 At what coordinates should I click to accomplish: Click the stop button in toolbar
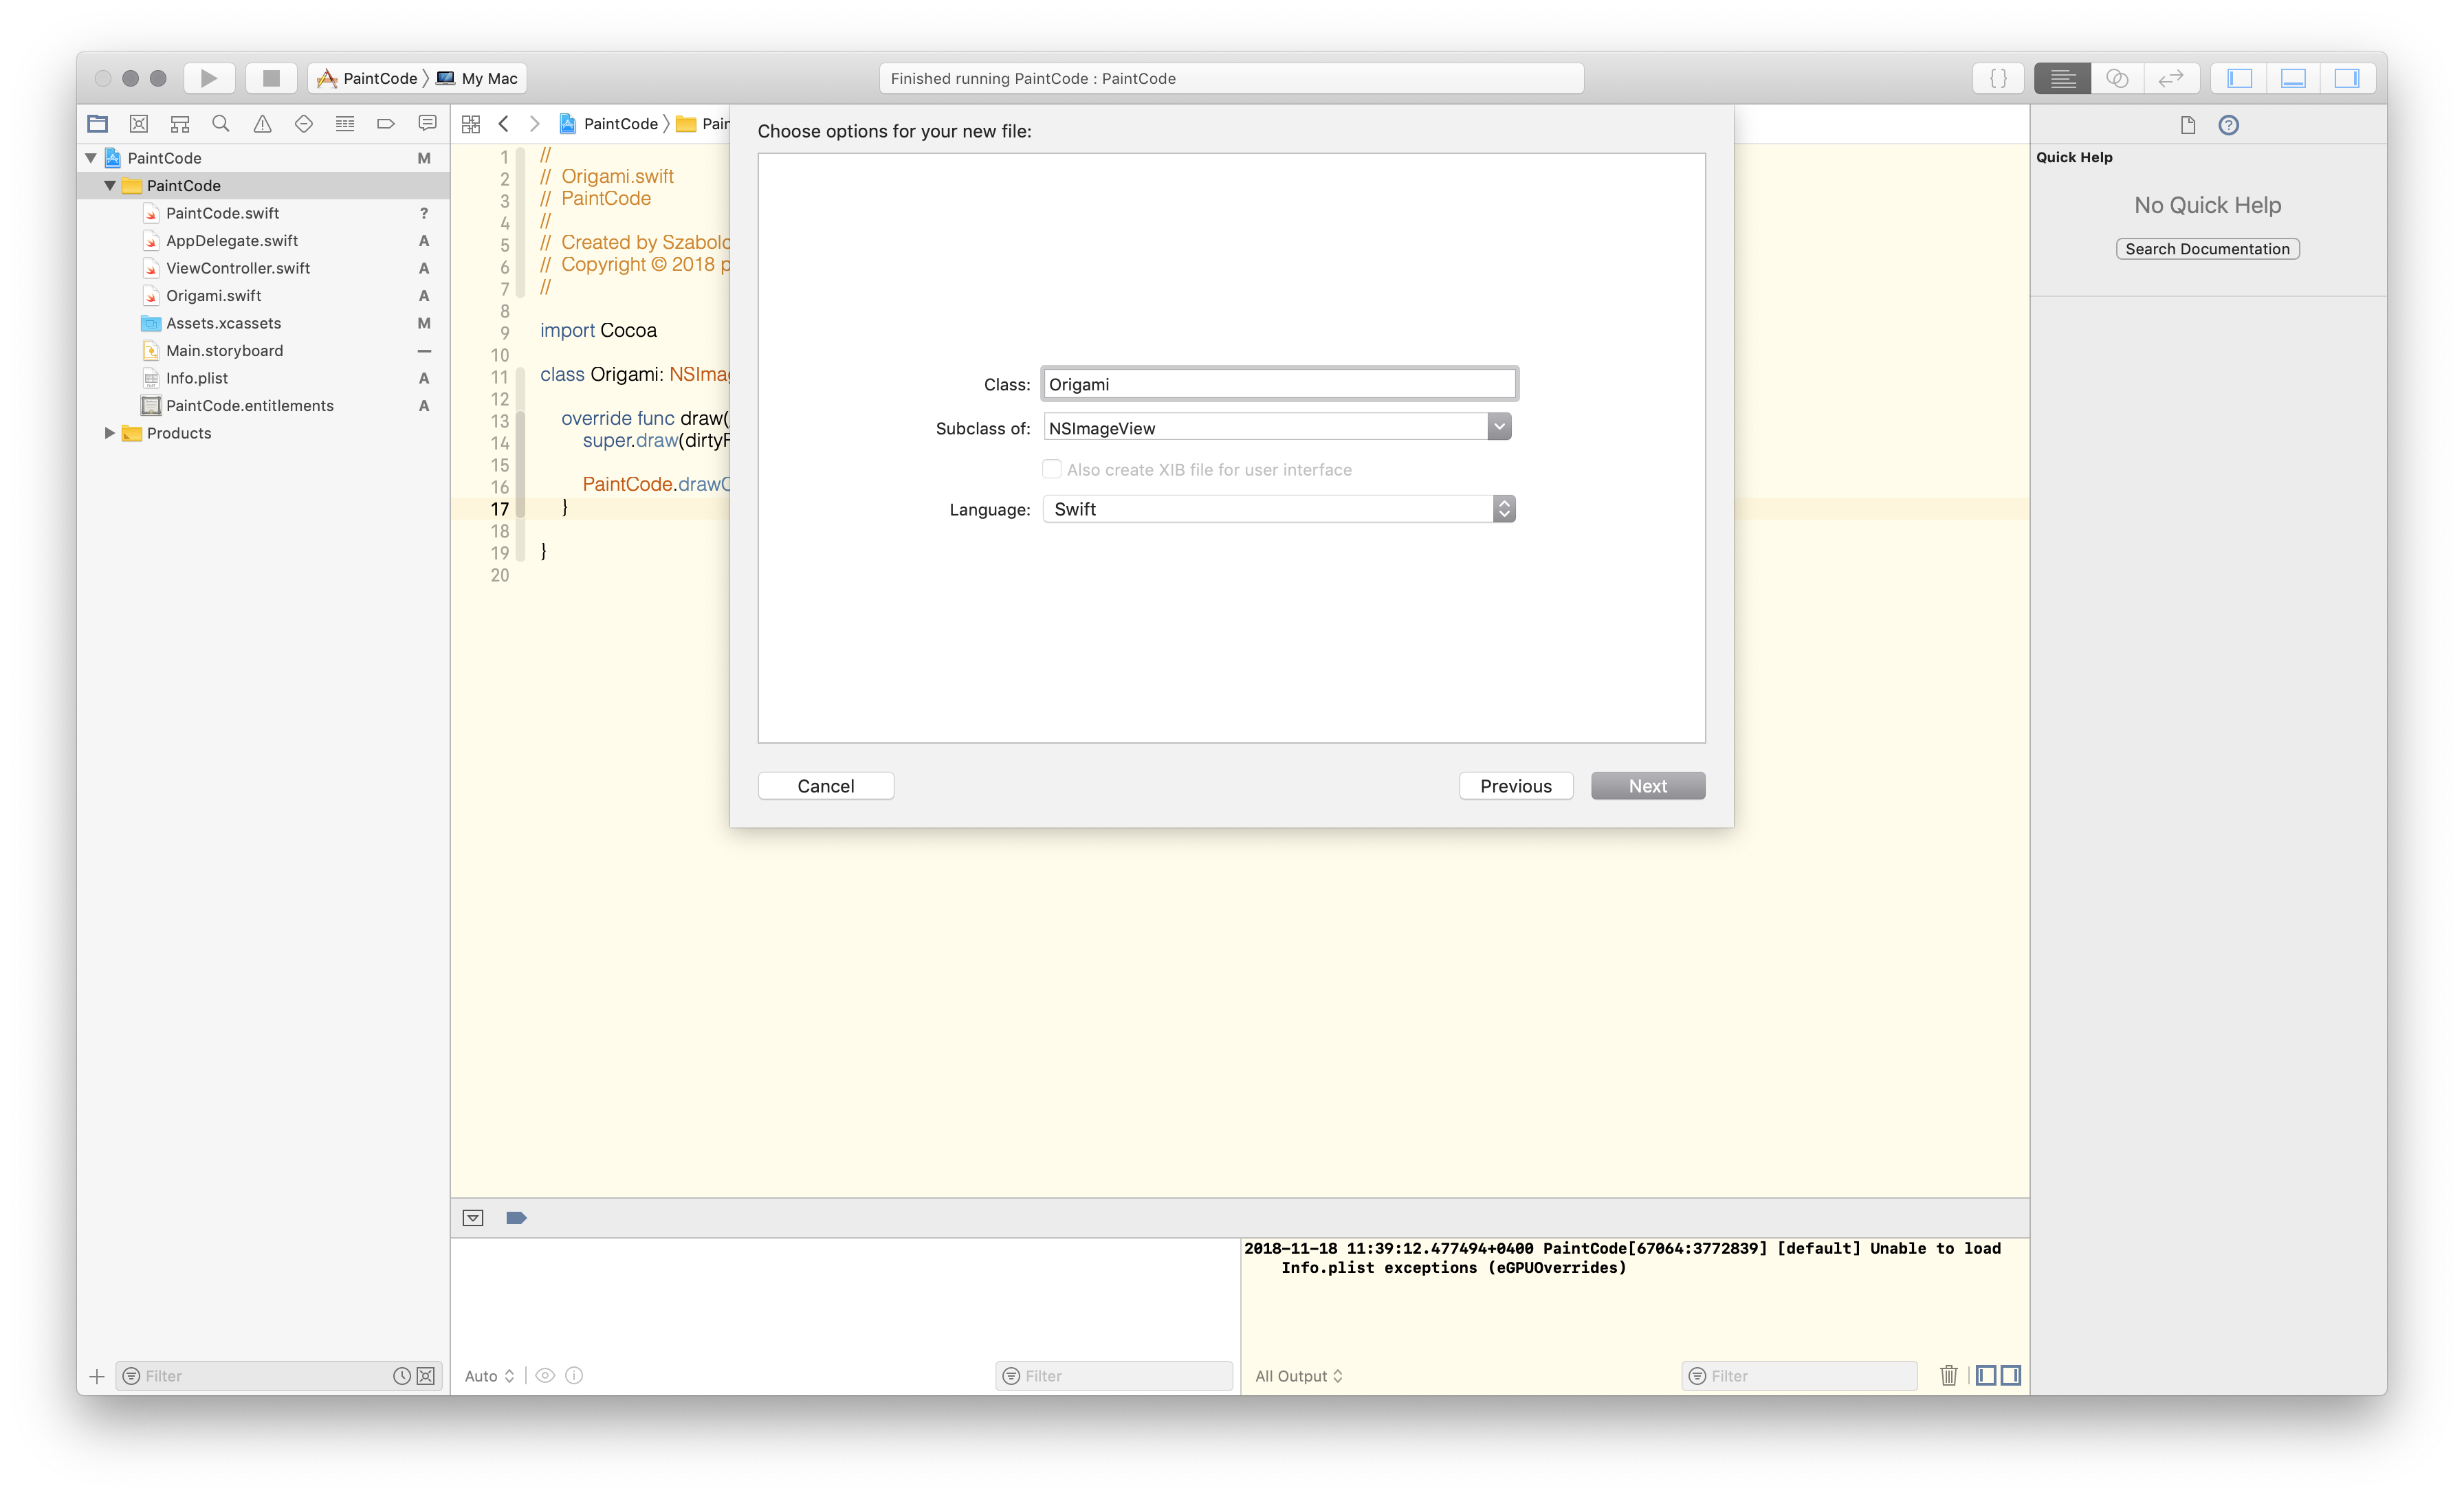pos(269,78)
